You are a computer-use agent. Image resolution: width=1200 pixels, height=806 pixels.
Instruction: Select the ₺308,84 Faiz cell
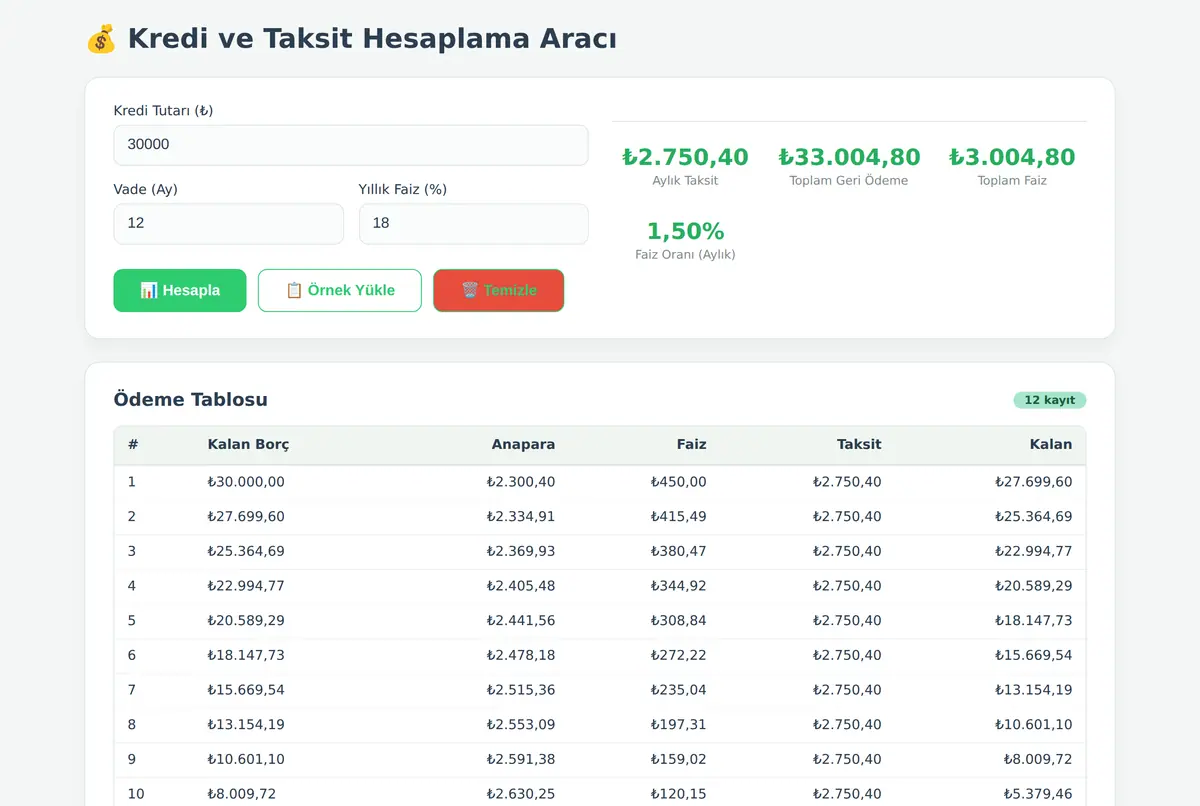pyautogui.click(x=678, y=621)
